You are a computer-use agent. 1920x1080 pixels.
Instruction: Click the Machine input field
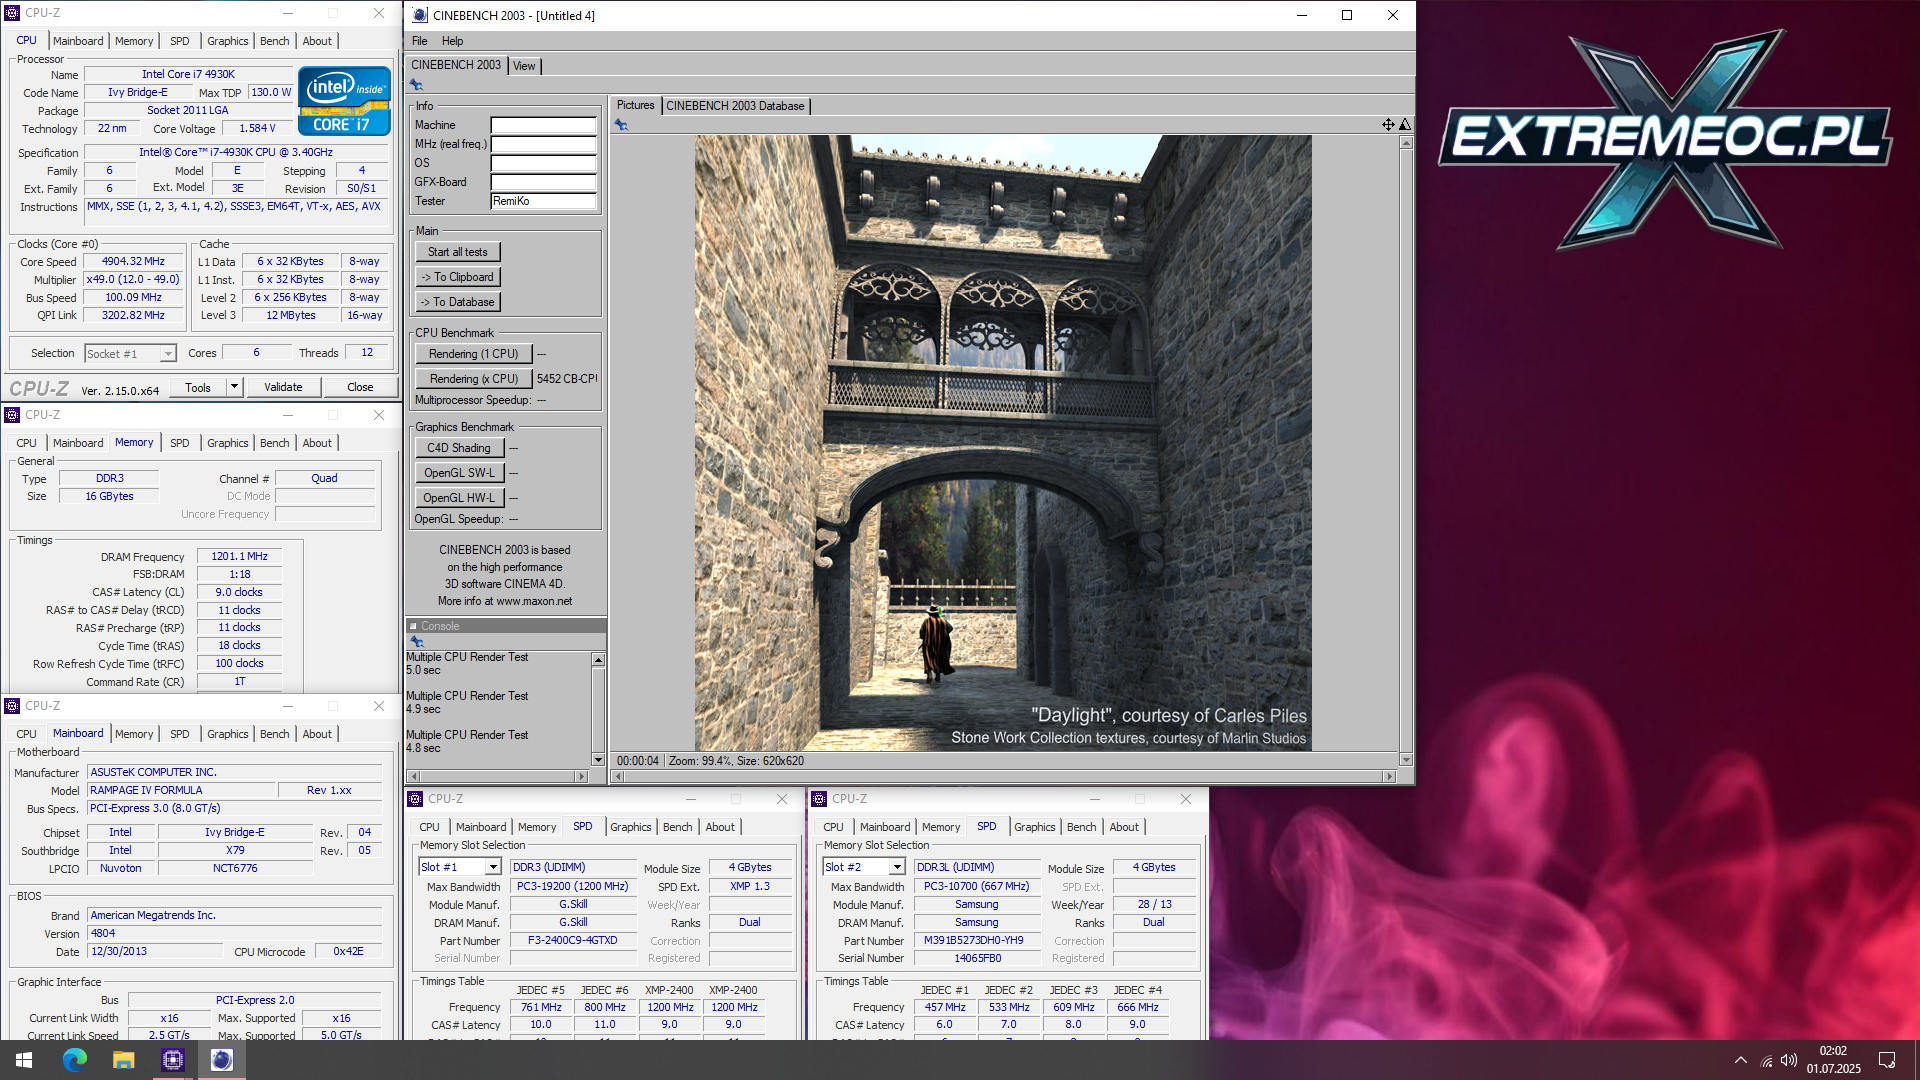click(x=543, y=125)
